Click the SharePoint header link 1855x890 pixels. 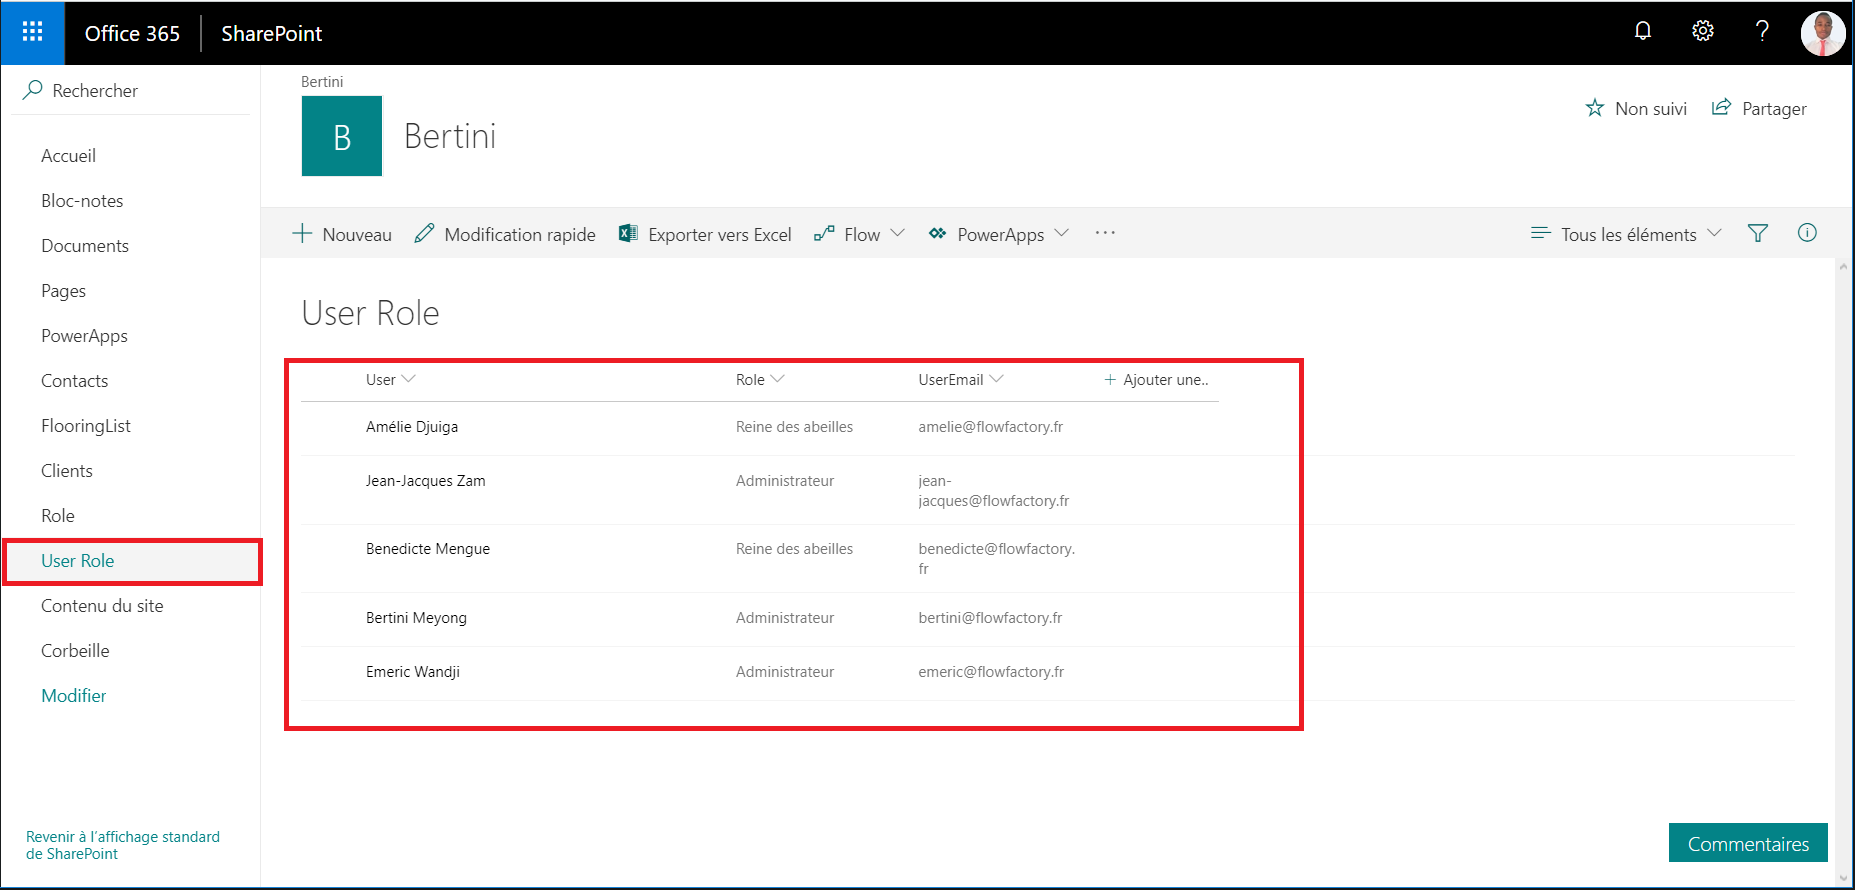271,33
